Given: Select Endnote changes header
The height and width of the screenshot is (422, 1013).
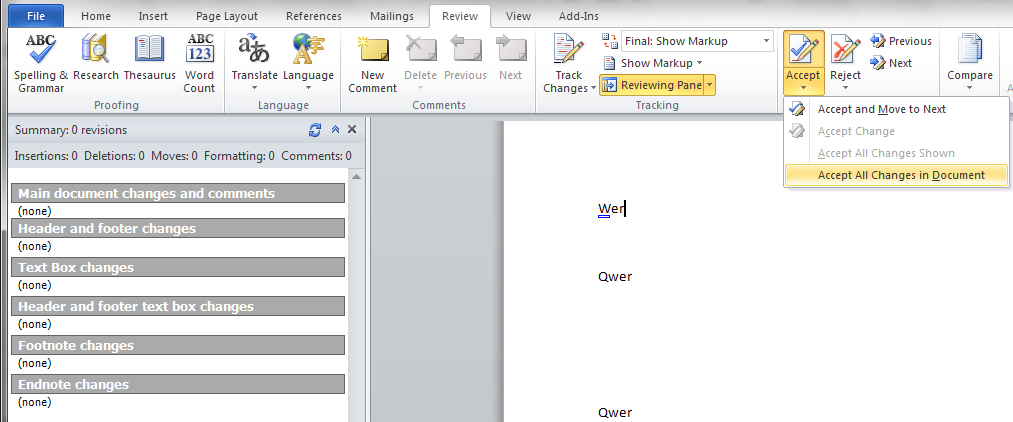Looking at the screenshot, I should click(x=178, y=384).
